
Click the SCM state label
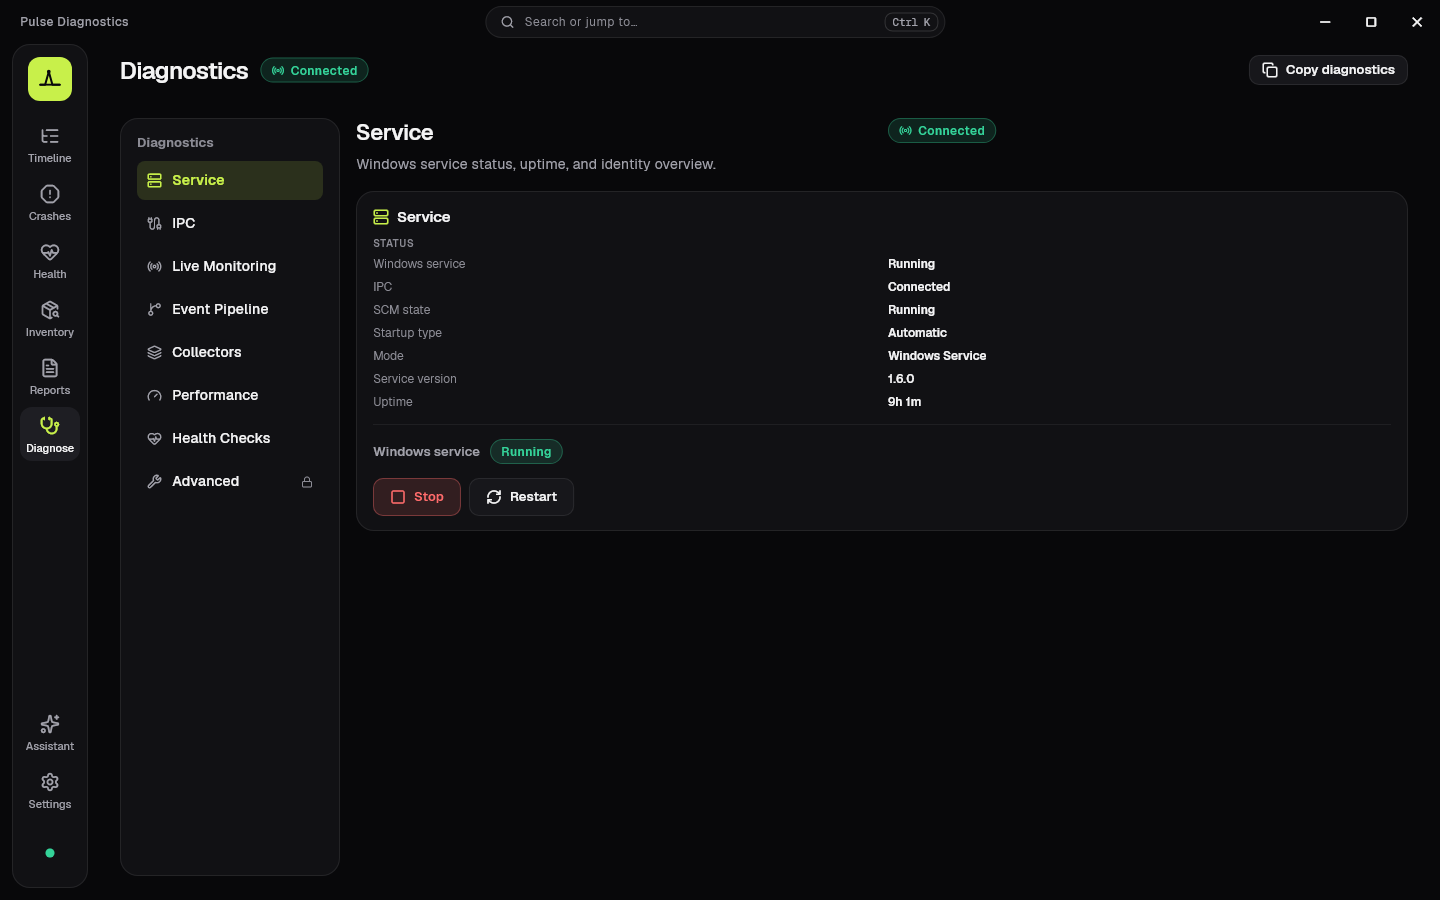[x=402, y=310]
